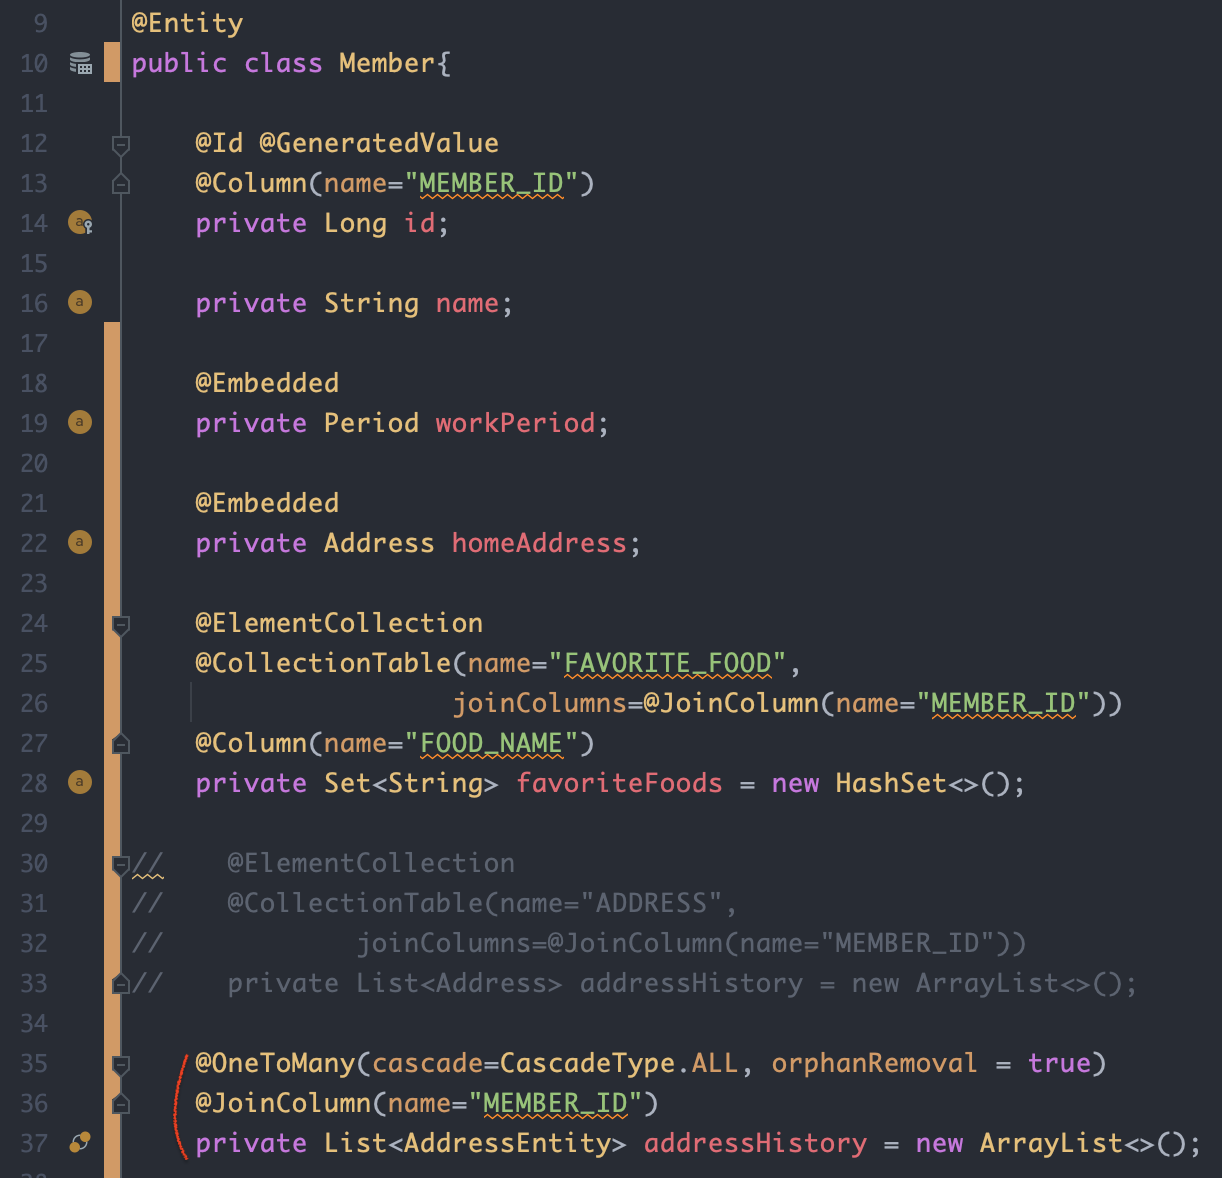The image size is (1222, 1178).
Task: Click the attribute gutter icon beside String name
Action: click(x=80, y=302)
